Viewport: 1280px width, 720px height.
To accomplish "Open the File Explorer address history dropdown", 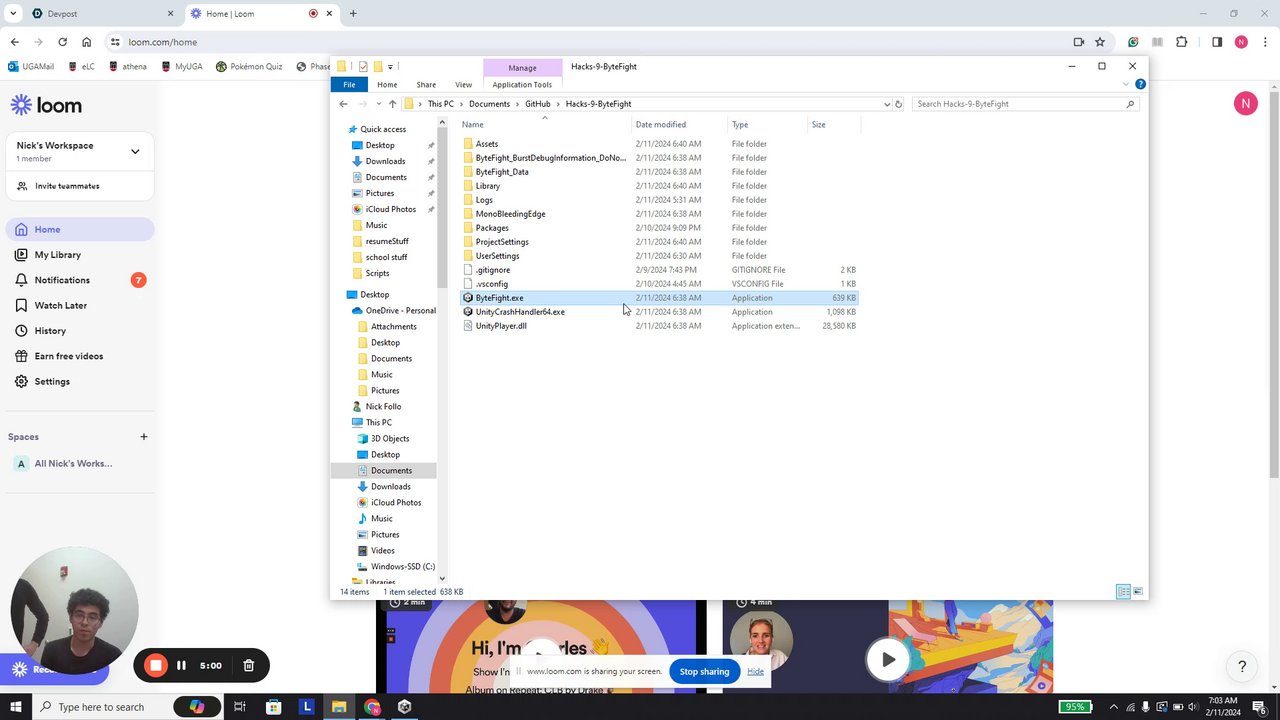I will point(886,104).
